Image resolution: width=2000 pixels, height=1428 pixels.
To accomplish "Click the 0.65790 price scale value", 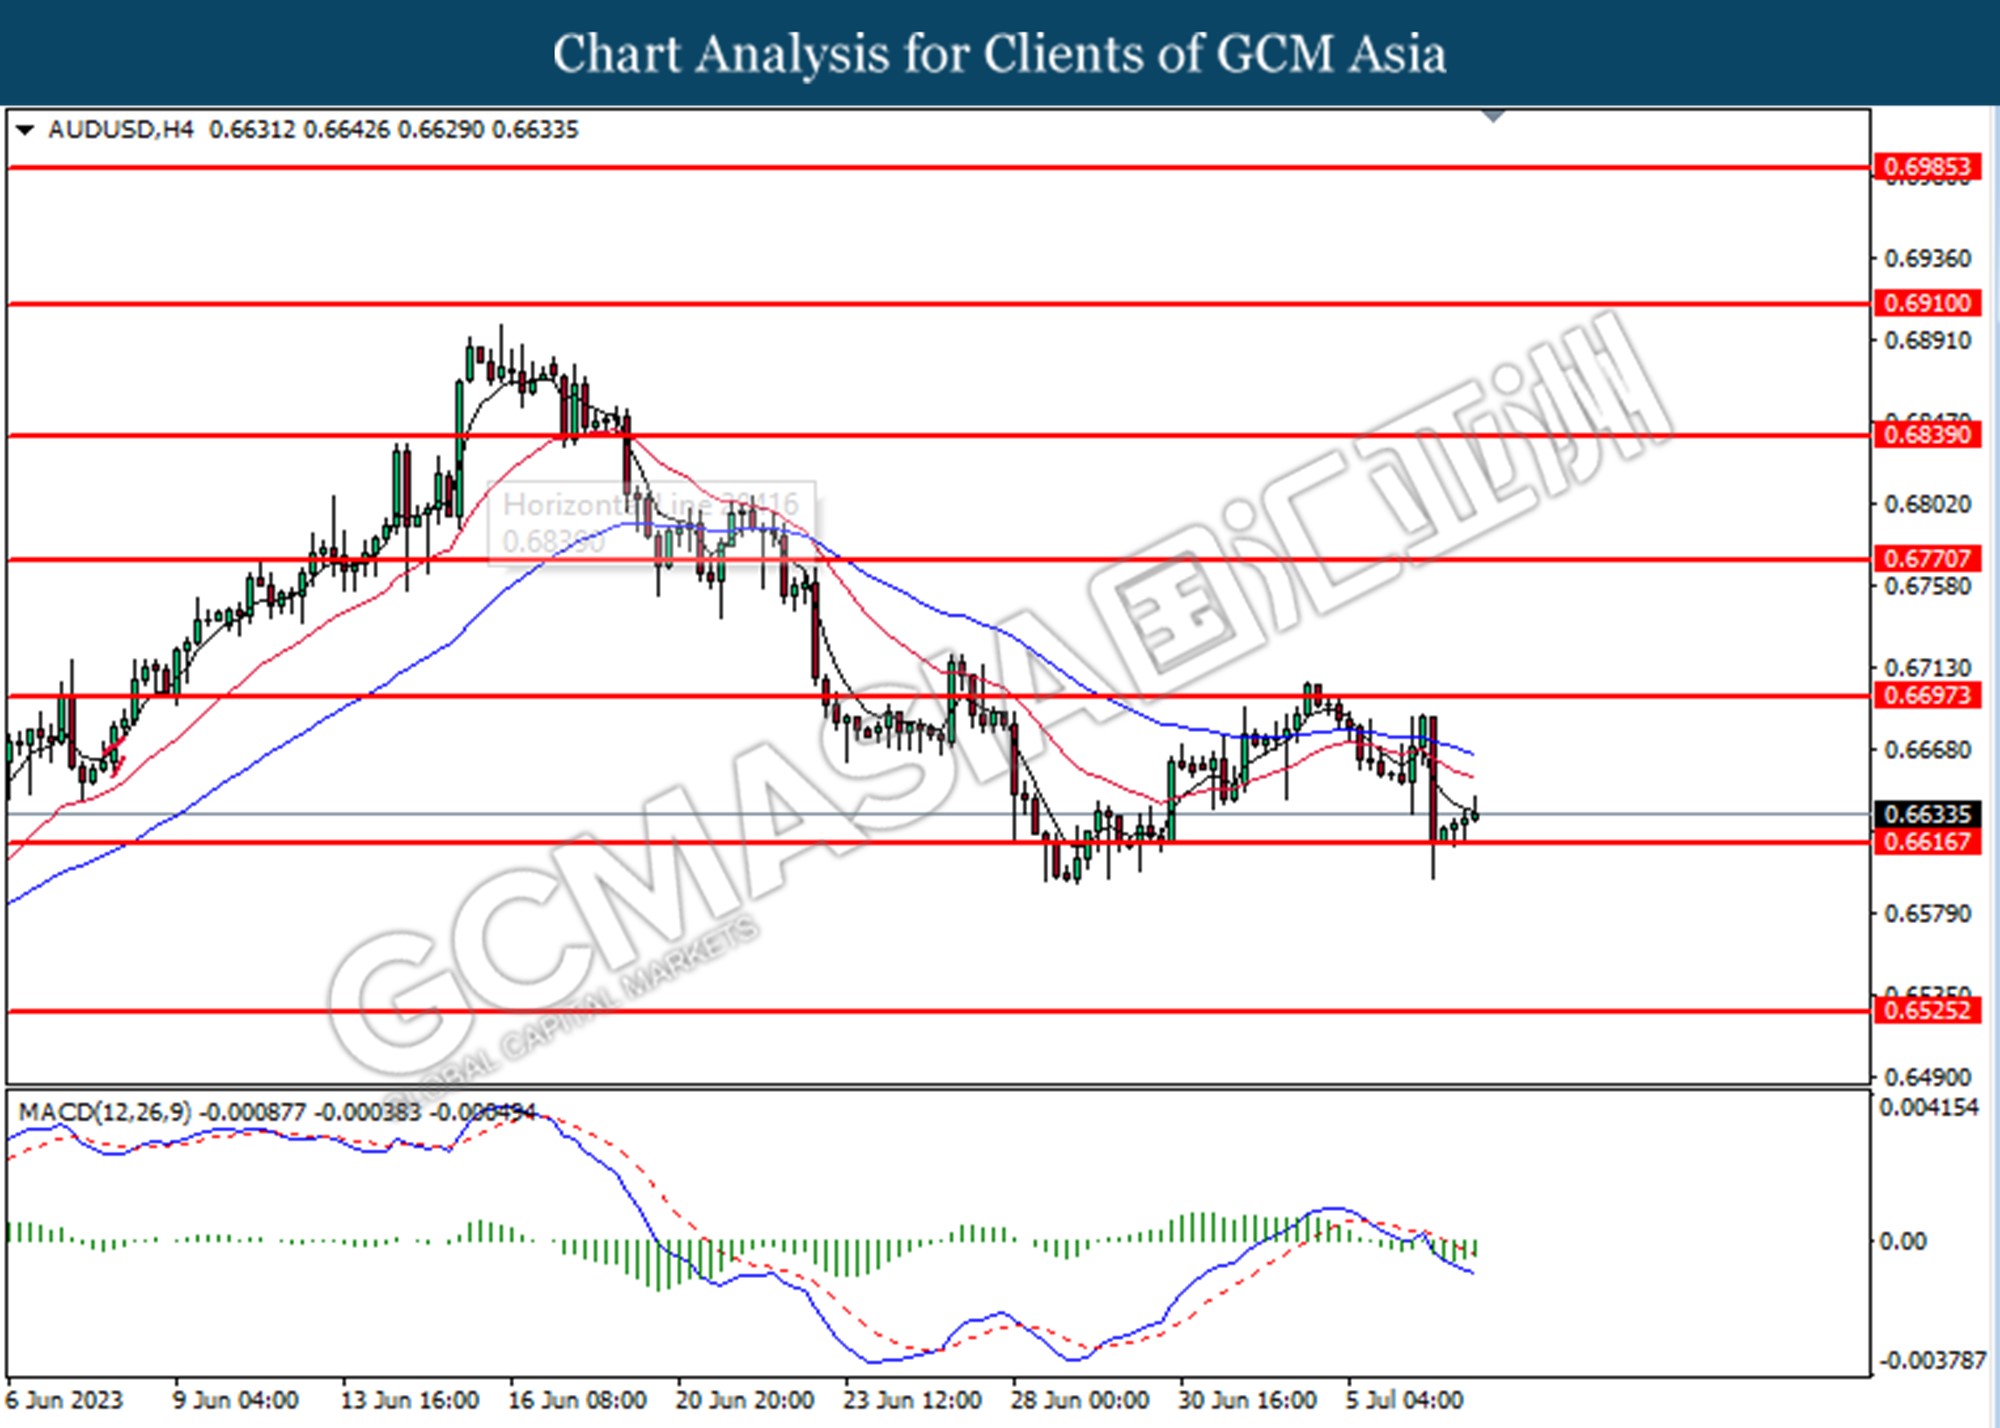I will click(1927, 914).
